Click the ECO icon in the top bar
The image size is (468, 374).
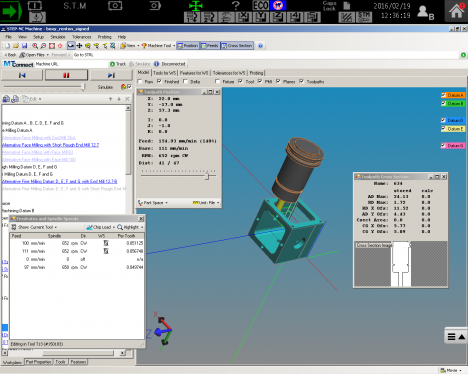pyautogui.click(x=261, y=6)
